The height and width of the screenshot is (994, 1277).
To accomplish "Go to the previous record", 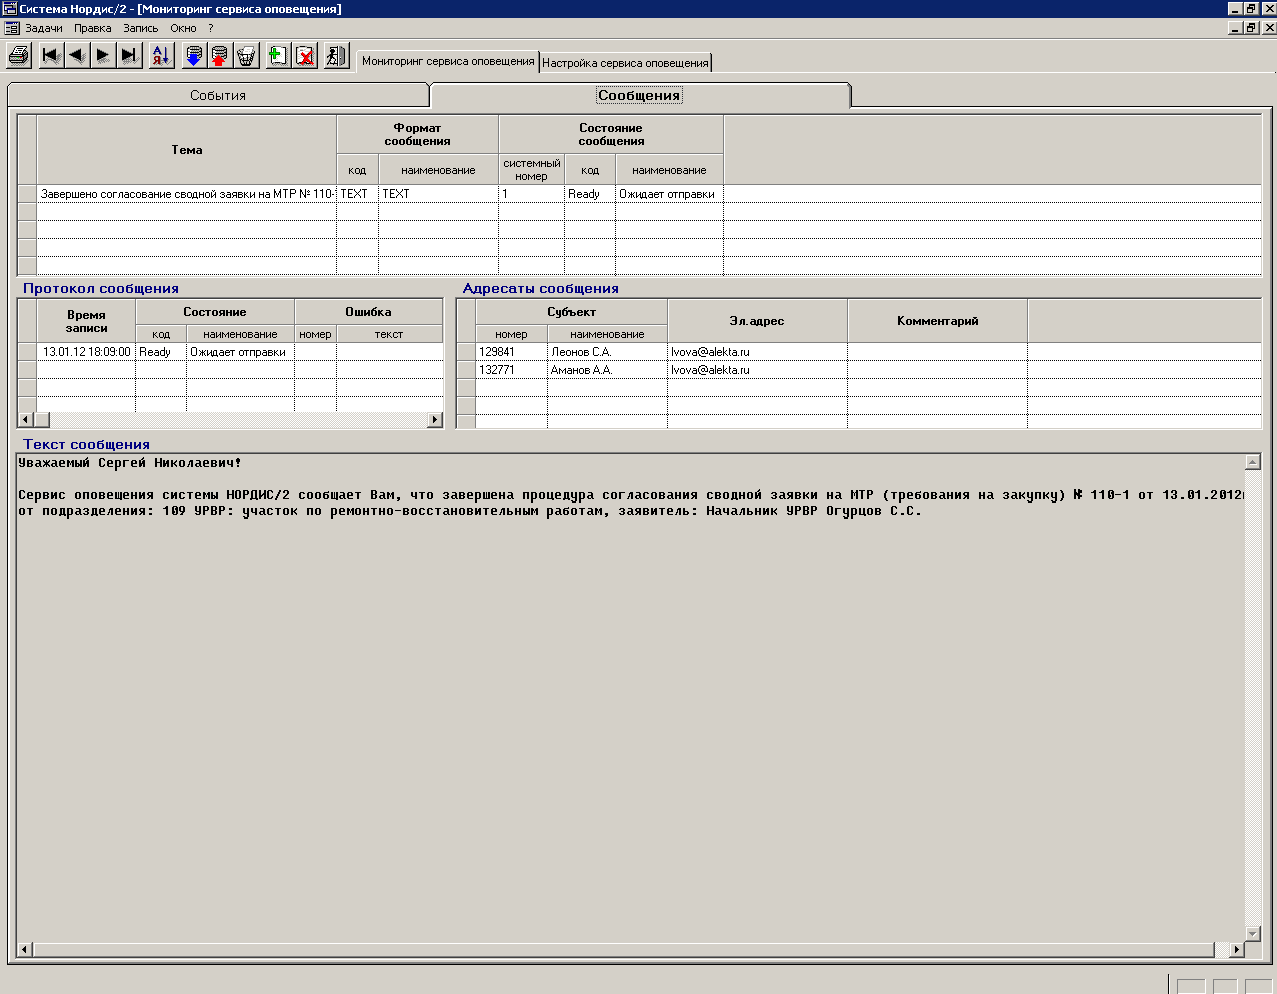I will (x=77, y=56).
